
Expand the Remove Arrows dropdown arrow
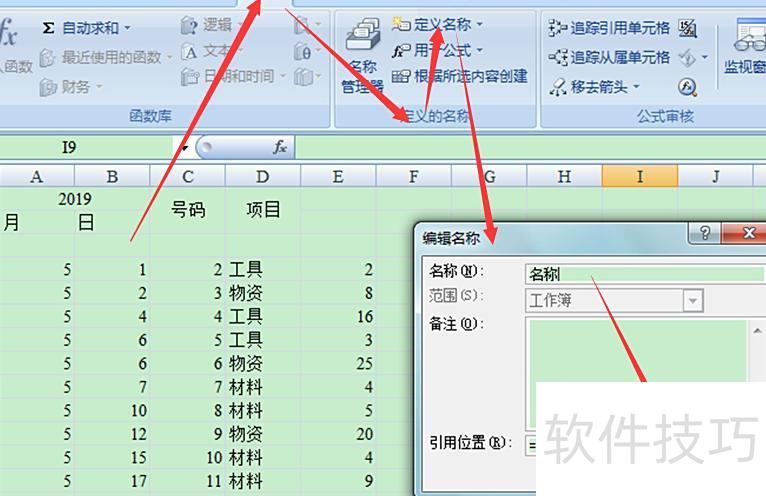[x=637, y=87]
